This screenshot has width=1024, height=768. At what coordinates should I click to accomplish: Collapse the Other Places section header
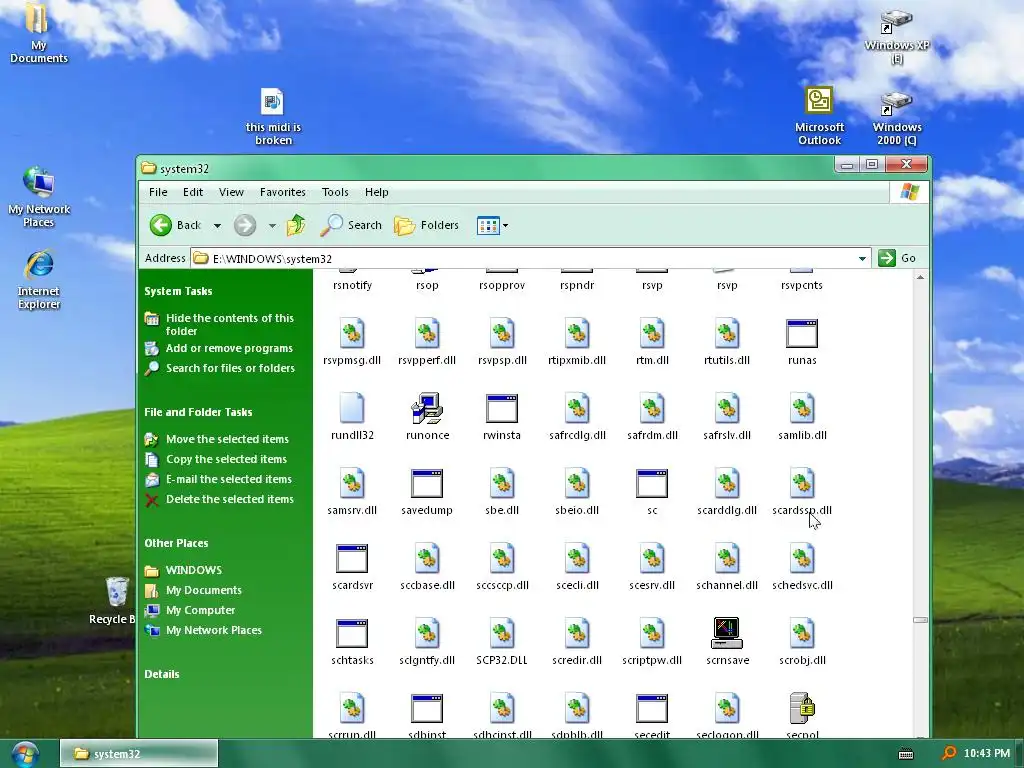point(176,543)
